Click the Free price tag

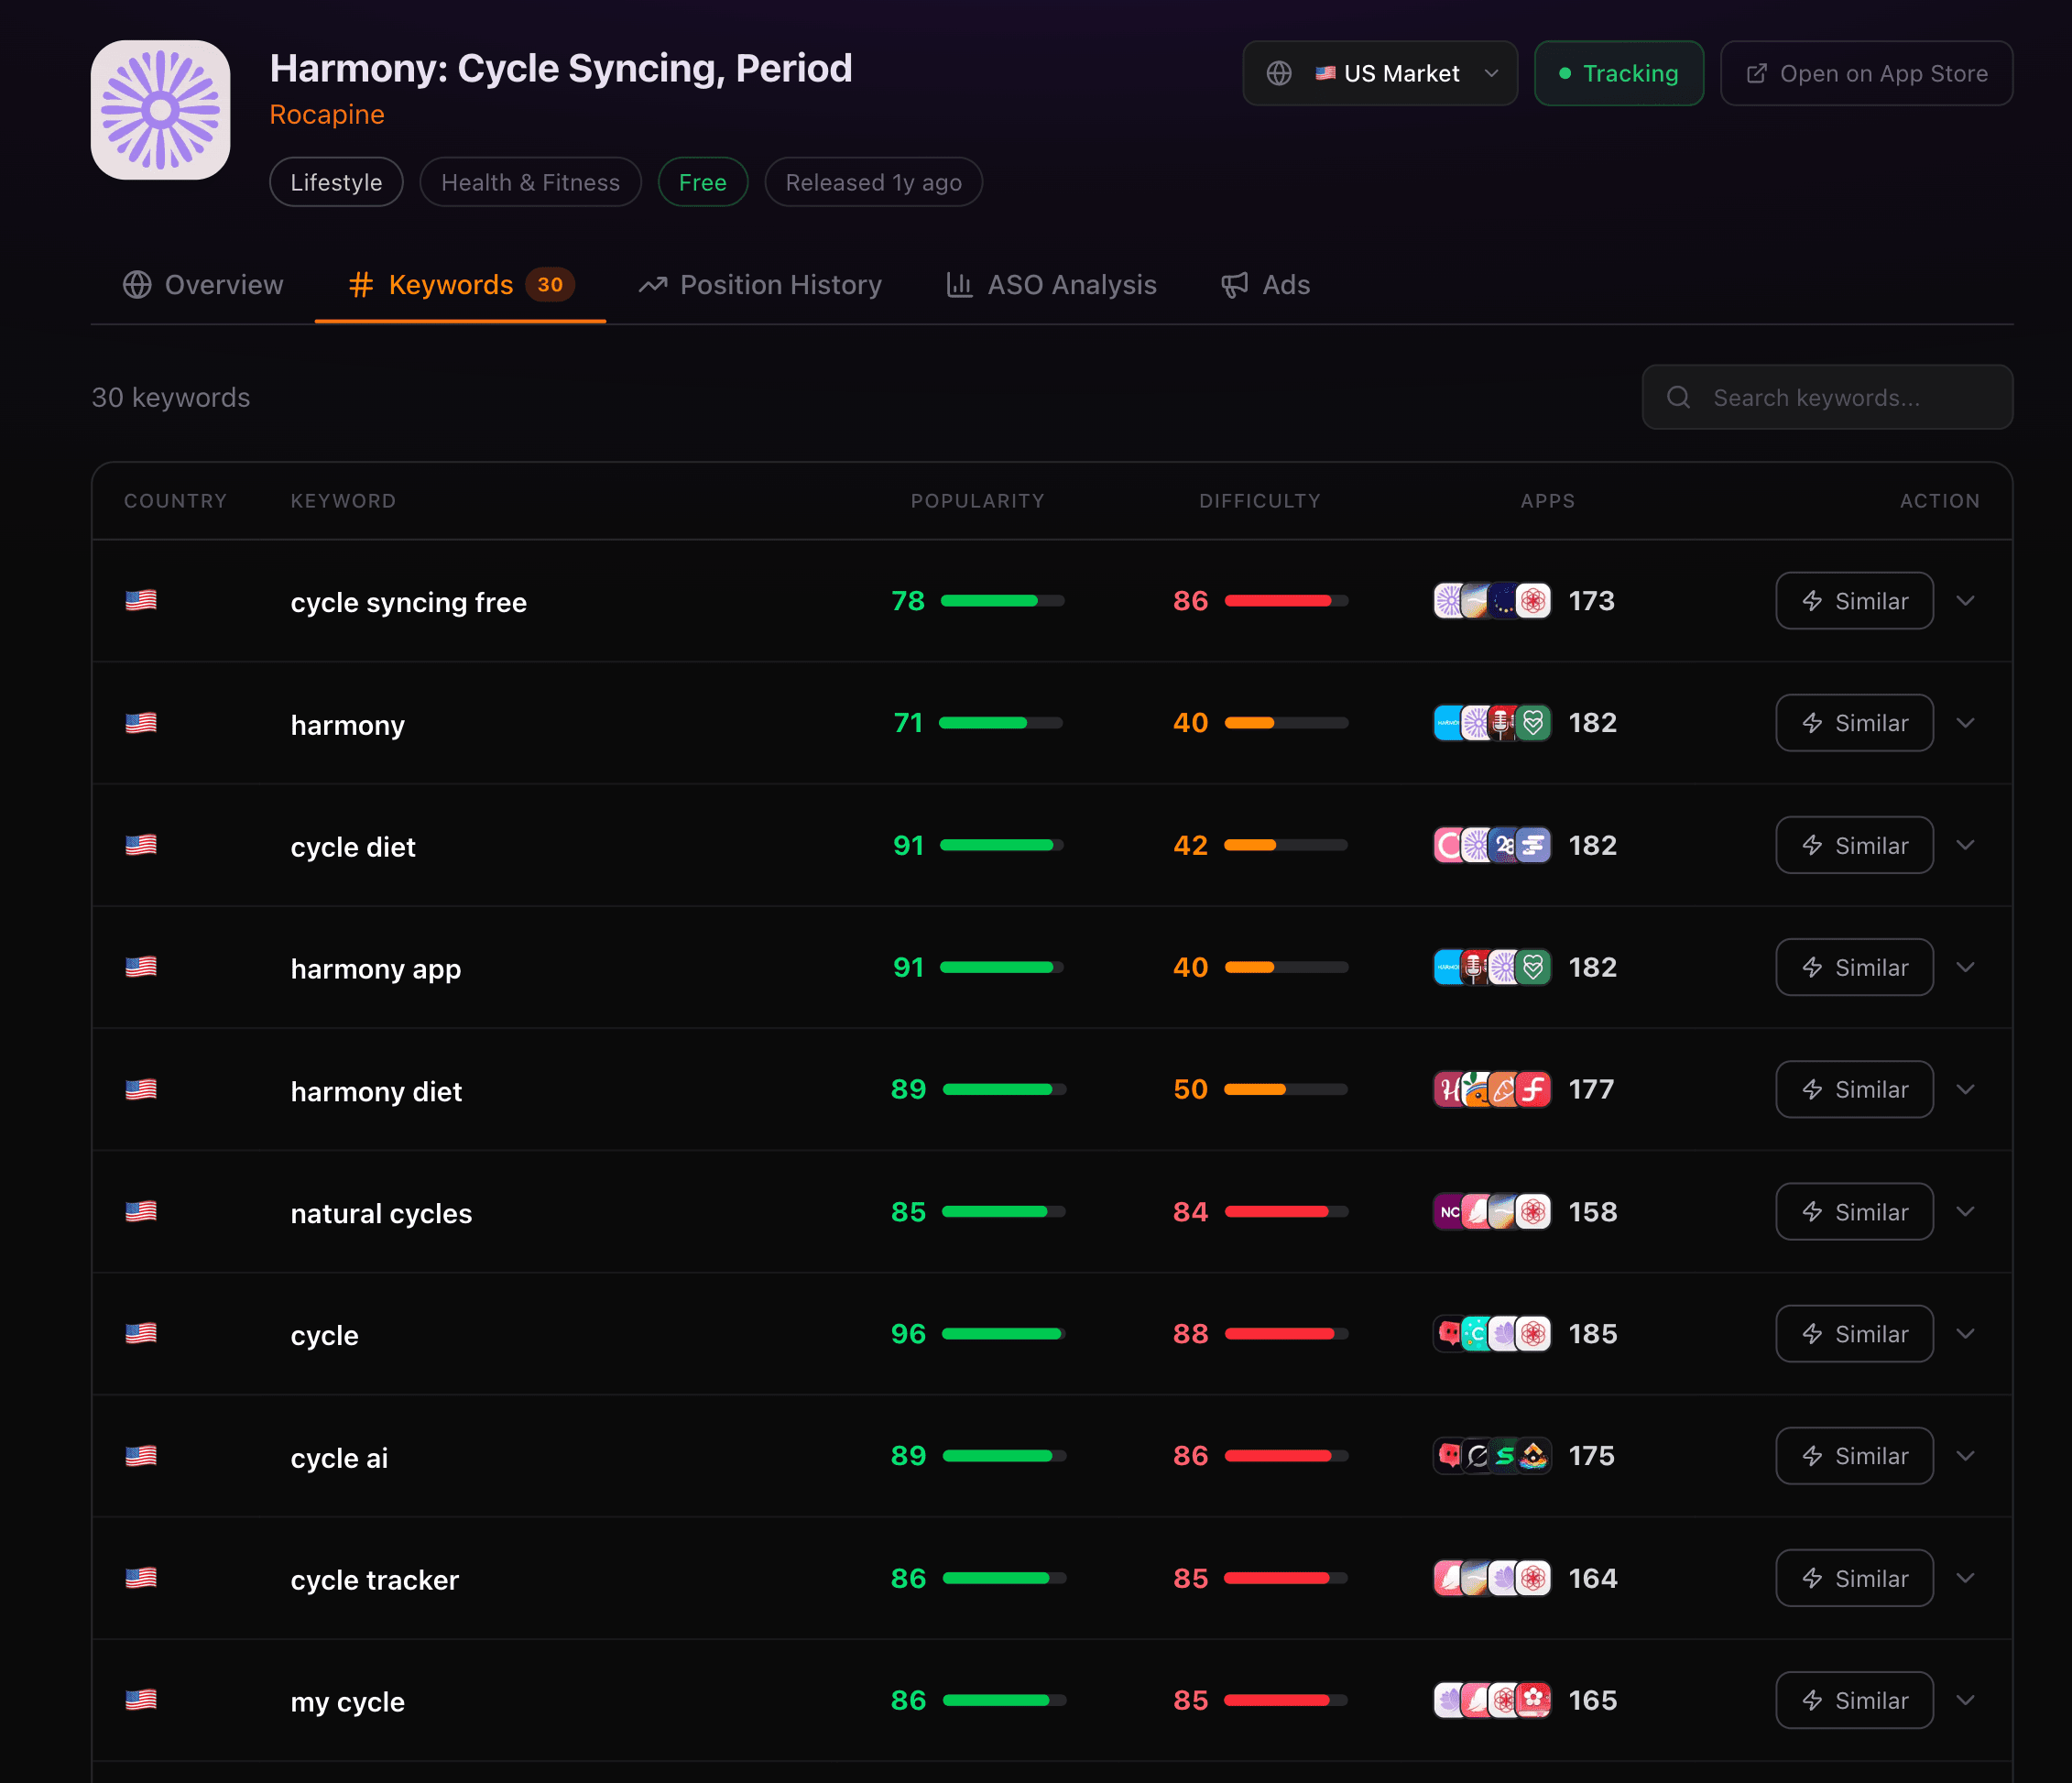[703, 182]
